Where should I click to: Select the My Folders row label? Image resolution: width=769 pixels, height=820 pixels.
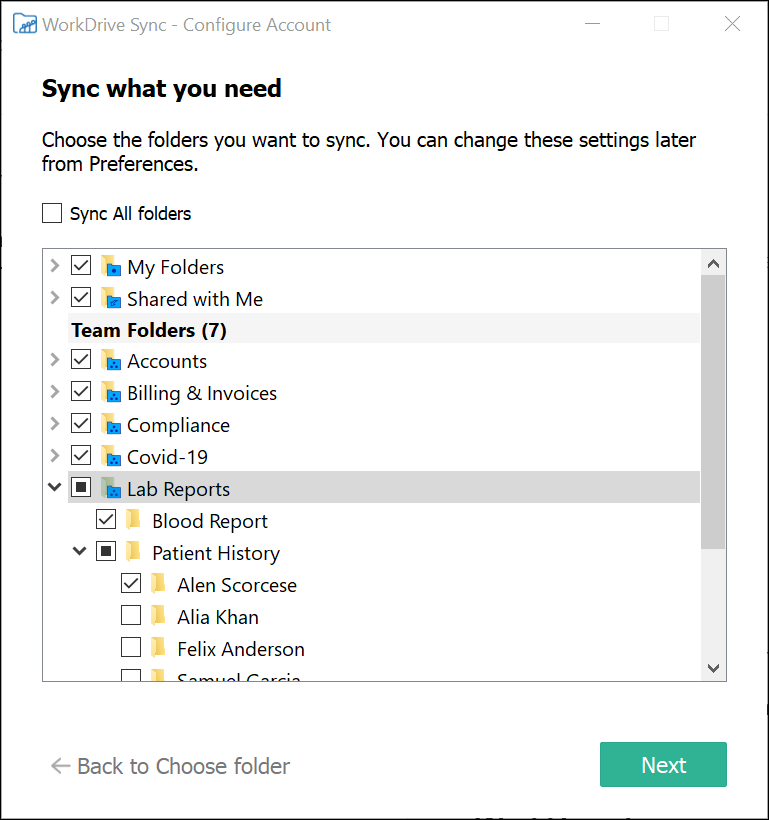point(176,267)
